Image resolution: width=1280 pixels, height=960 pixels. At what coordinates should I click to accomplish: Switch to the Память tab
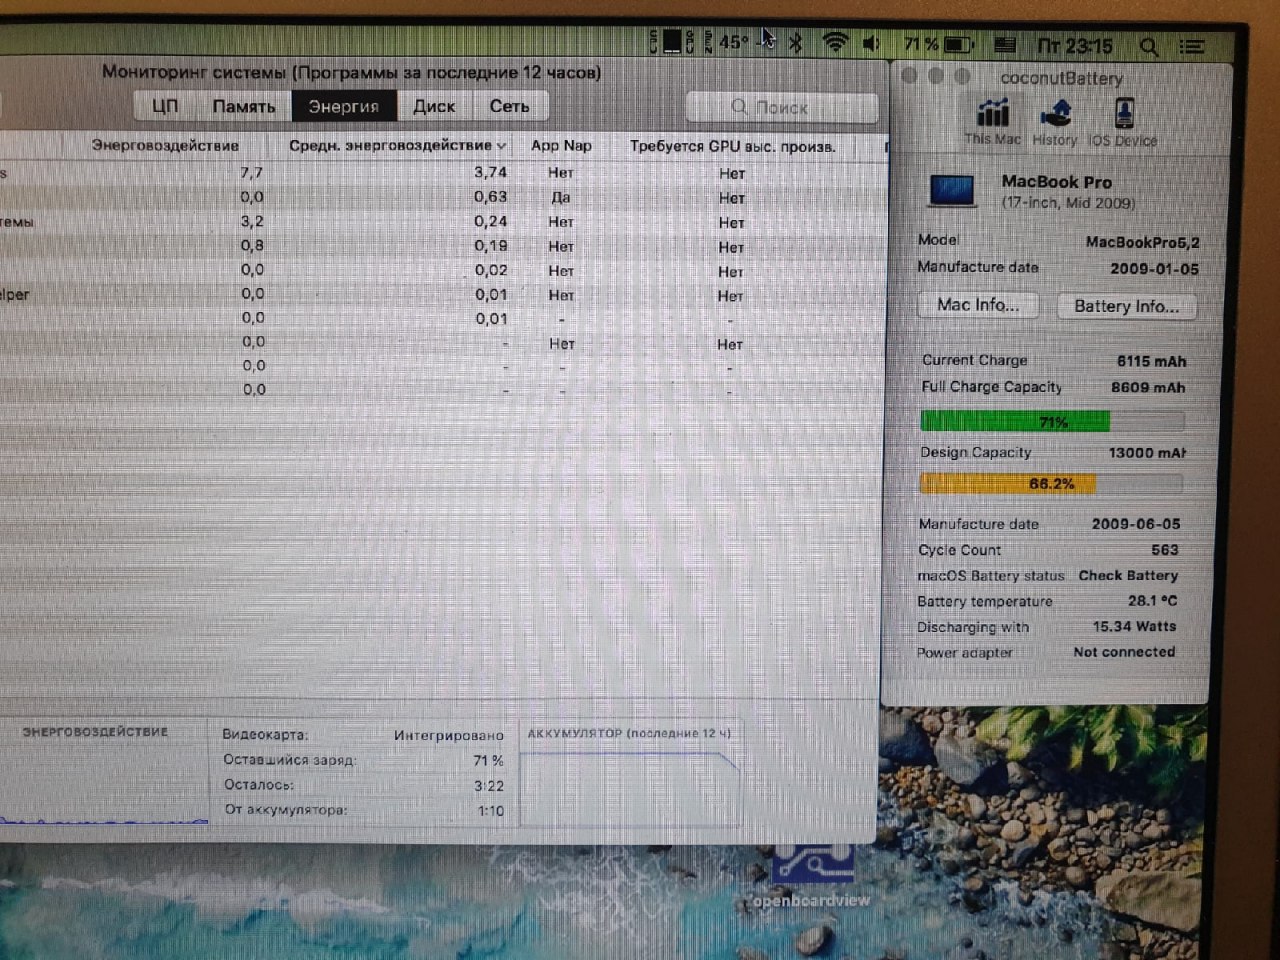tap(243, 106)
